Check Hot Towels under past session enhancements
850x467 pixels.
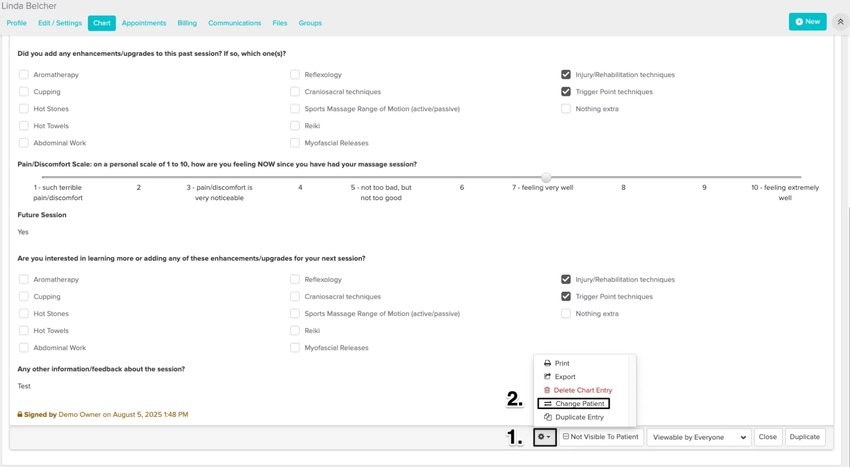24,126
